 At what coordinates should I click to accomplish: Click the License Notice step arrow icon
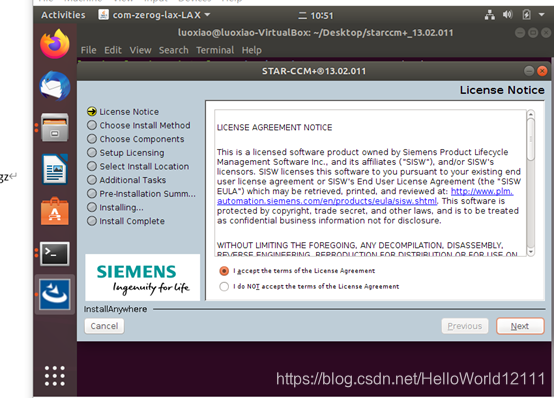click(92, 111)
